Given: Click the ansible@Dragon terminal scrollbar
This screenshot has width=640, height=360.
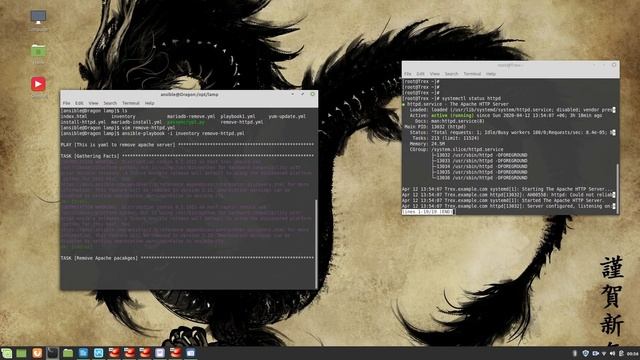Looking at the screenshot, I should [316, 244].
